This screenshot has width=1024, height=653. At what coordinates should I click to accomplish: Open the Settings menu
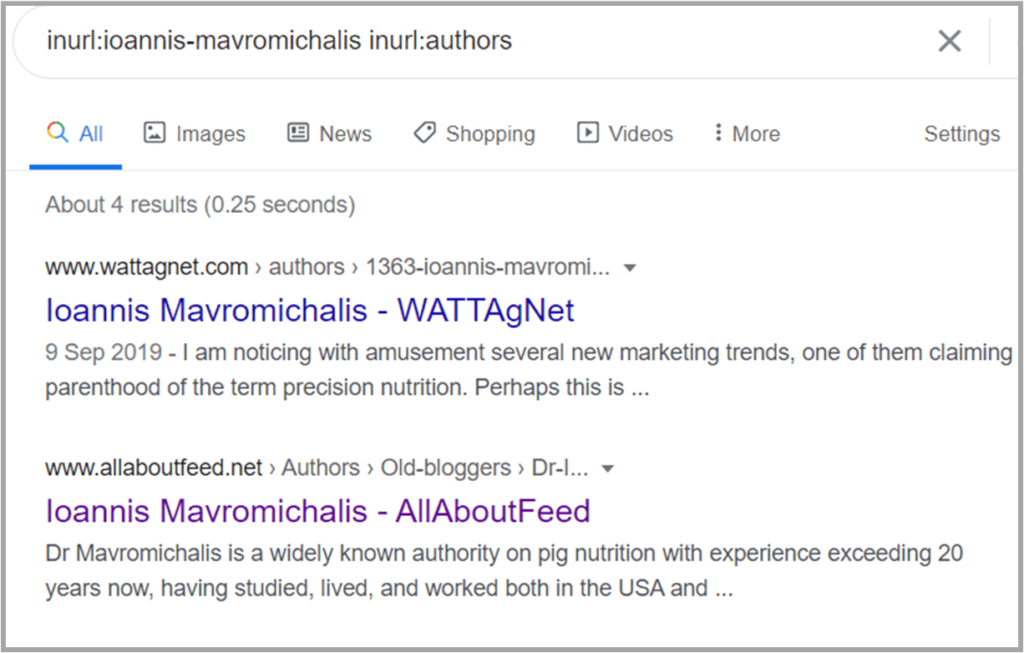pyautogui.click(x=962, y=134)
